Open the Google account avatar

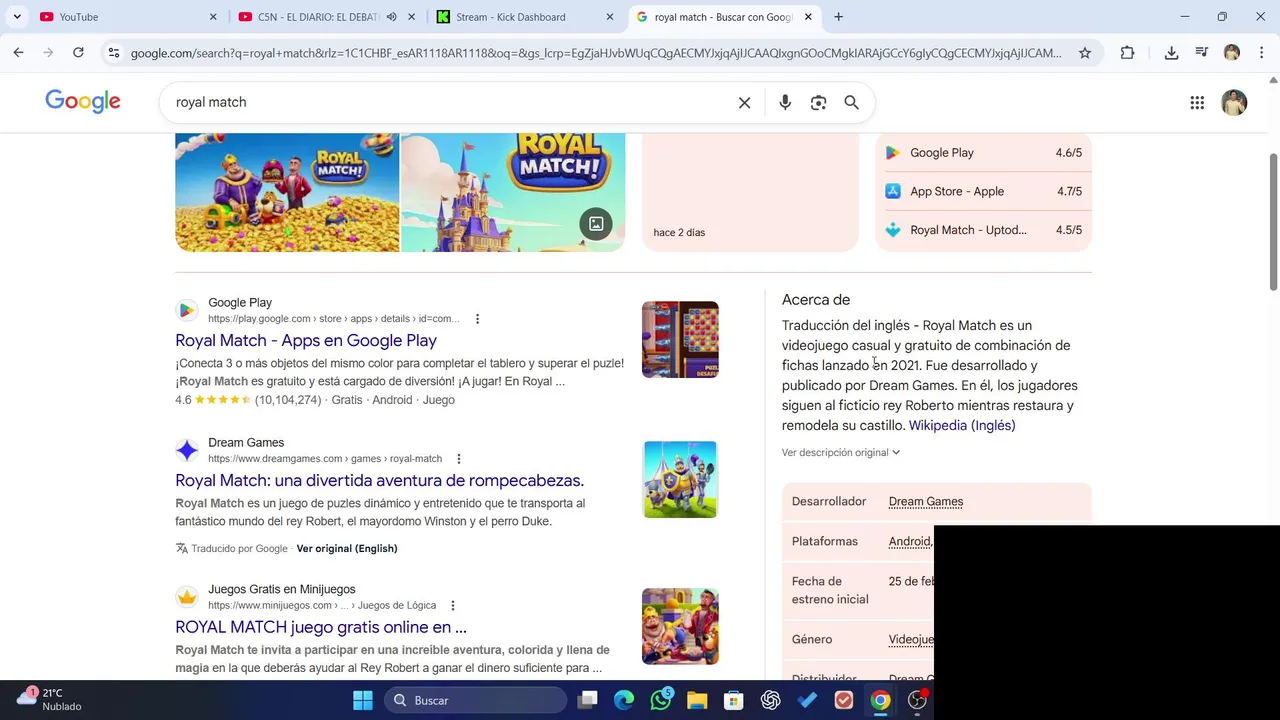click(1234, 102)
